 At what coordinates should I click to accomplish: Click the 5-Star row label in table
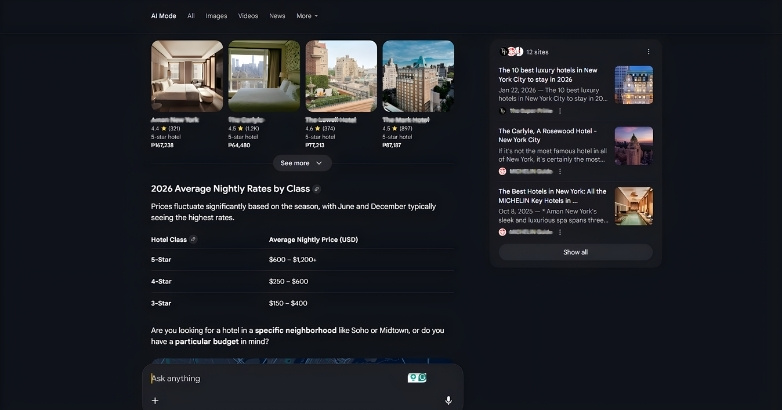click(161, 259)
